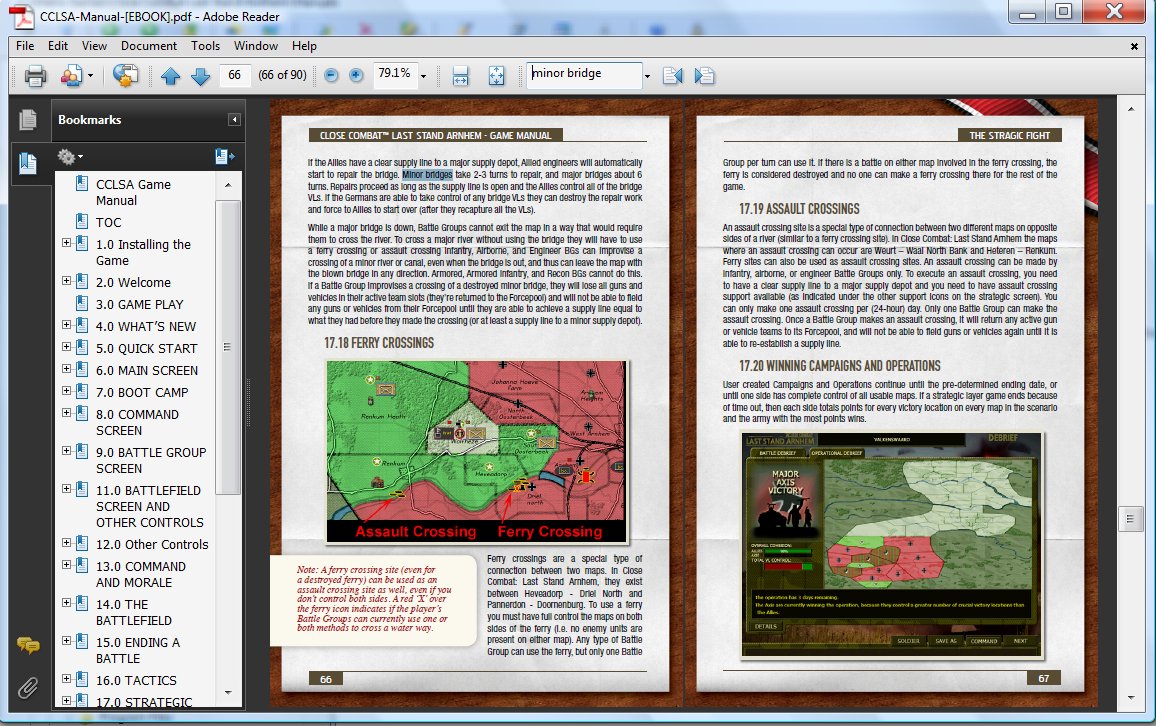The image size is (1156, 726).
Task: Select the TOC bookmark
Action: pyautogui.click(x=108, y=223)
